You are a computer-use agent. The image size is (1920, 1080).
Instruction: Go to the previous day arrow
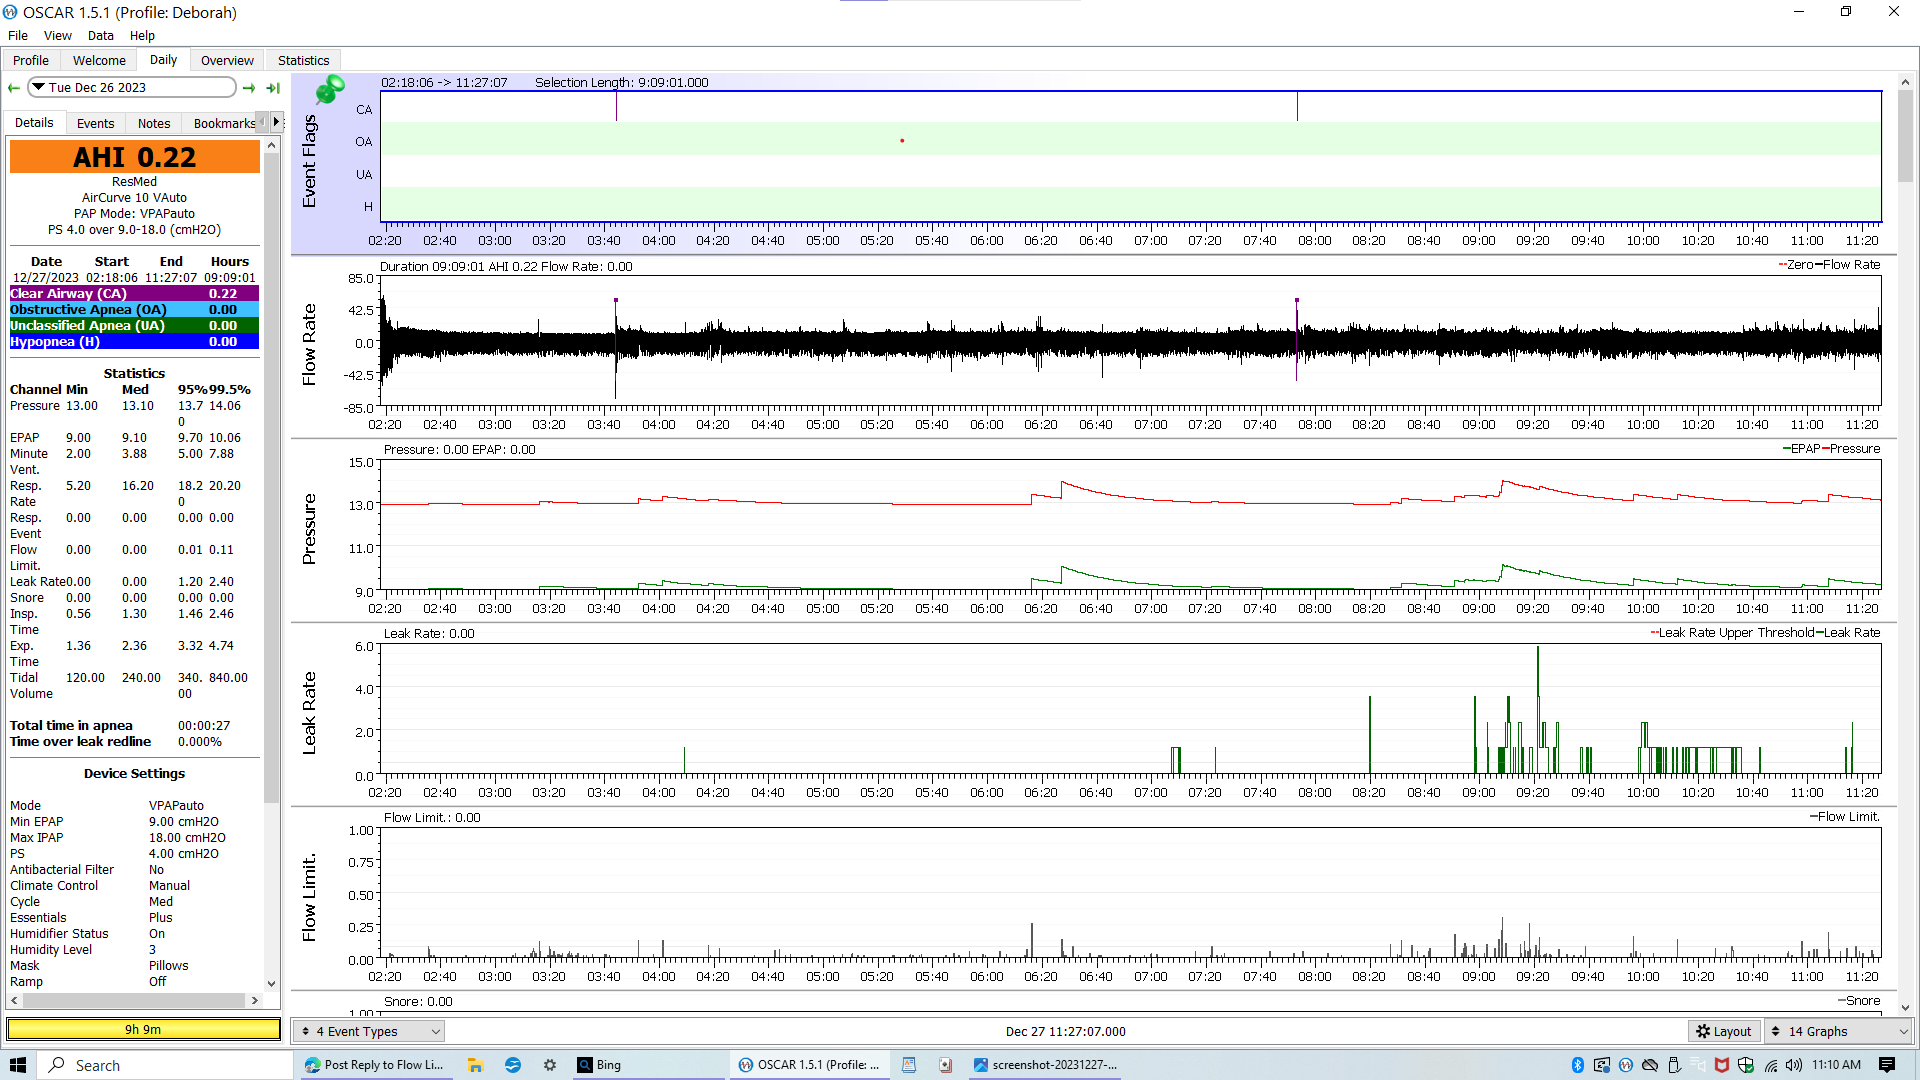[14, 88]
